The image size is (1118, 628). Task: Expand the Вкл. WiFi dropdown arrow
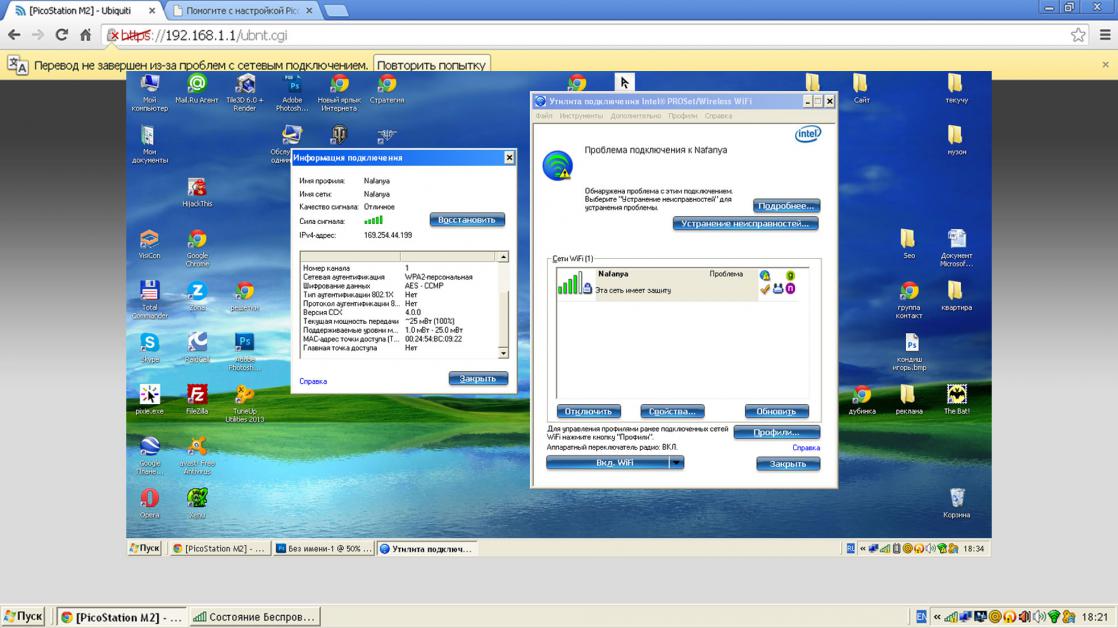pyautogui.click(x=677, y=463)
